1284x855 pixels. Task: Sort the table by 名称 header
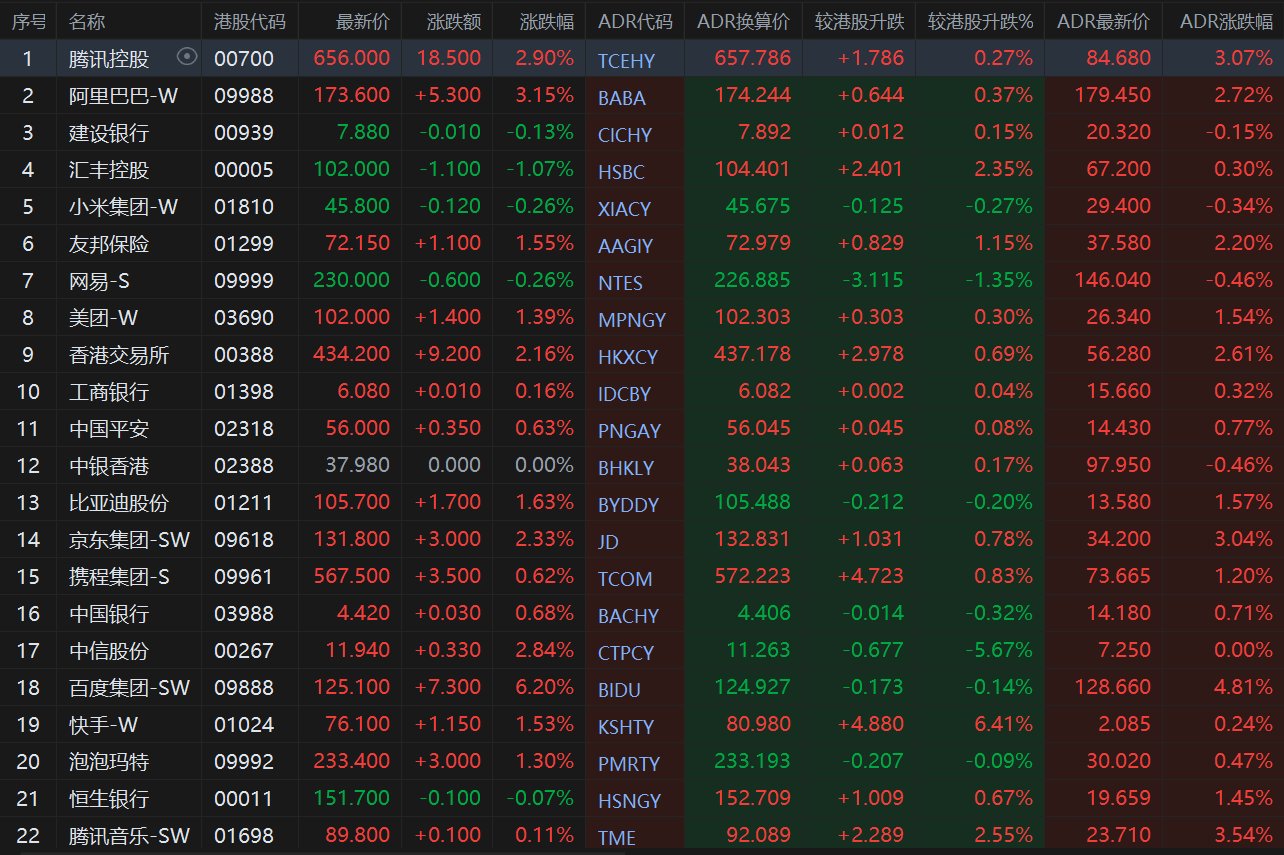pyautogui.click(x=88, y=21)
